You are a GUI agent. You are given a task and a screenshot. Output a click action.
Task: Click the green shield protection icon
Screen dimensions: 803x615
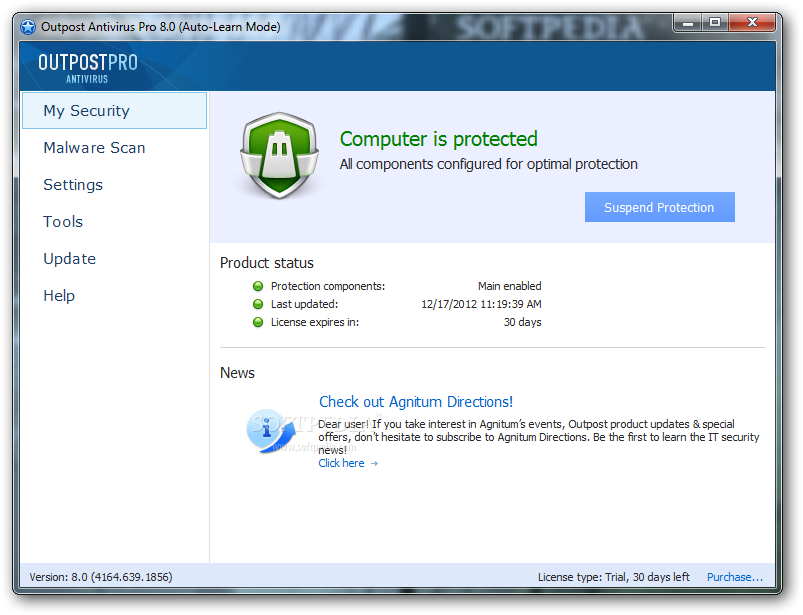click(279, 155)
